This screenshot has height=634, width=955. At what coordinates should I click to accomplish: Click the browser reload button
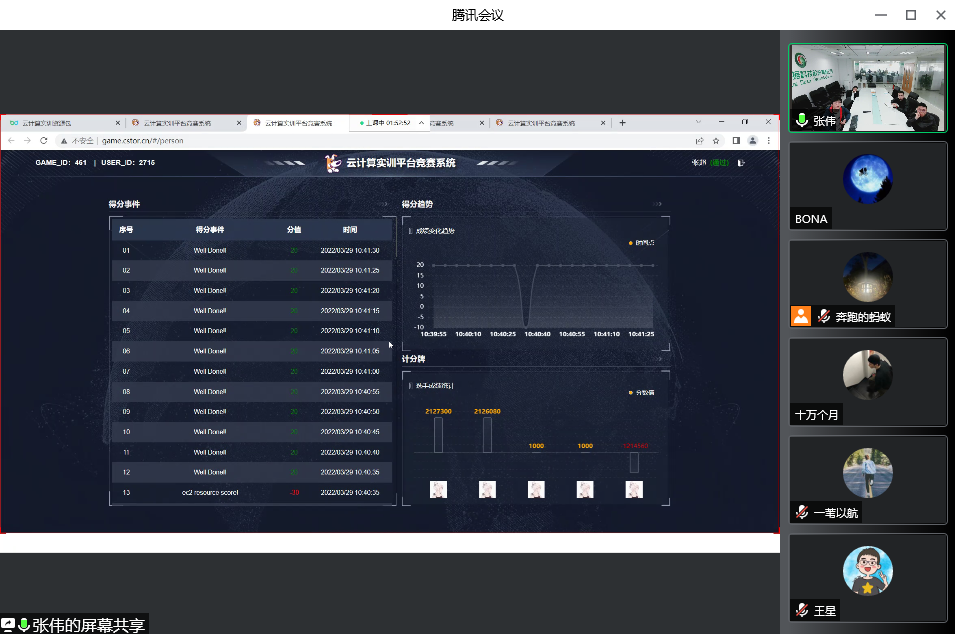click(x=43, y=141)
